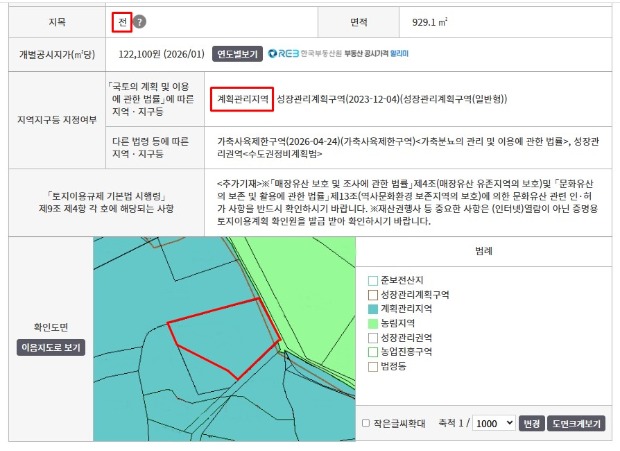620x451 pixels.
Task: Click the 범례 legend header
Action: click(484, 251)
